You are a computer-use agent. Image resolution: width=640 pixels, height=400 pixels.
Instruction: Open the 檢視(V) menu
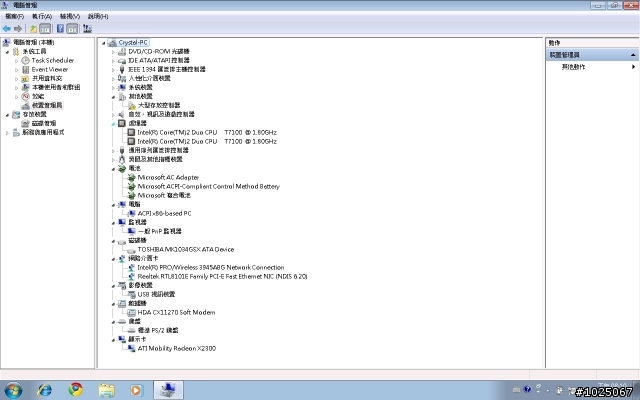70,16
